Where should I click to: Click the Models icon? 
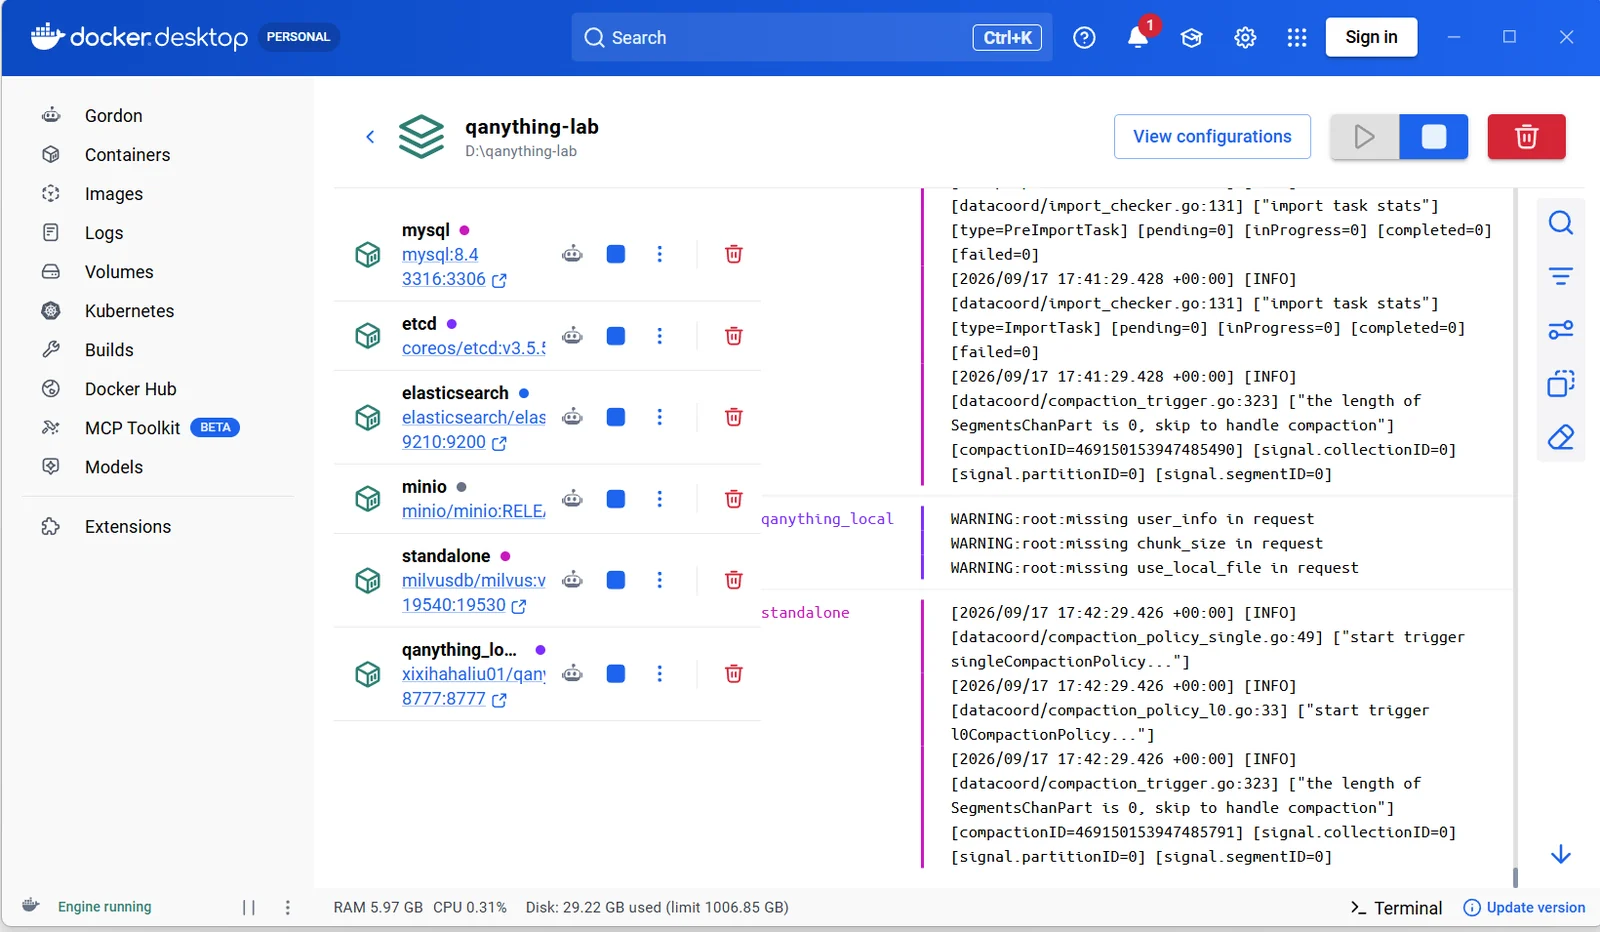[51, 467]
